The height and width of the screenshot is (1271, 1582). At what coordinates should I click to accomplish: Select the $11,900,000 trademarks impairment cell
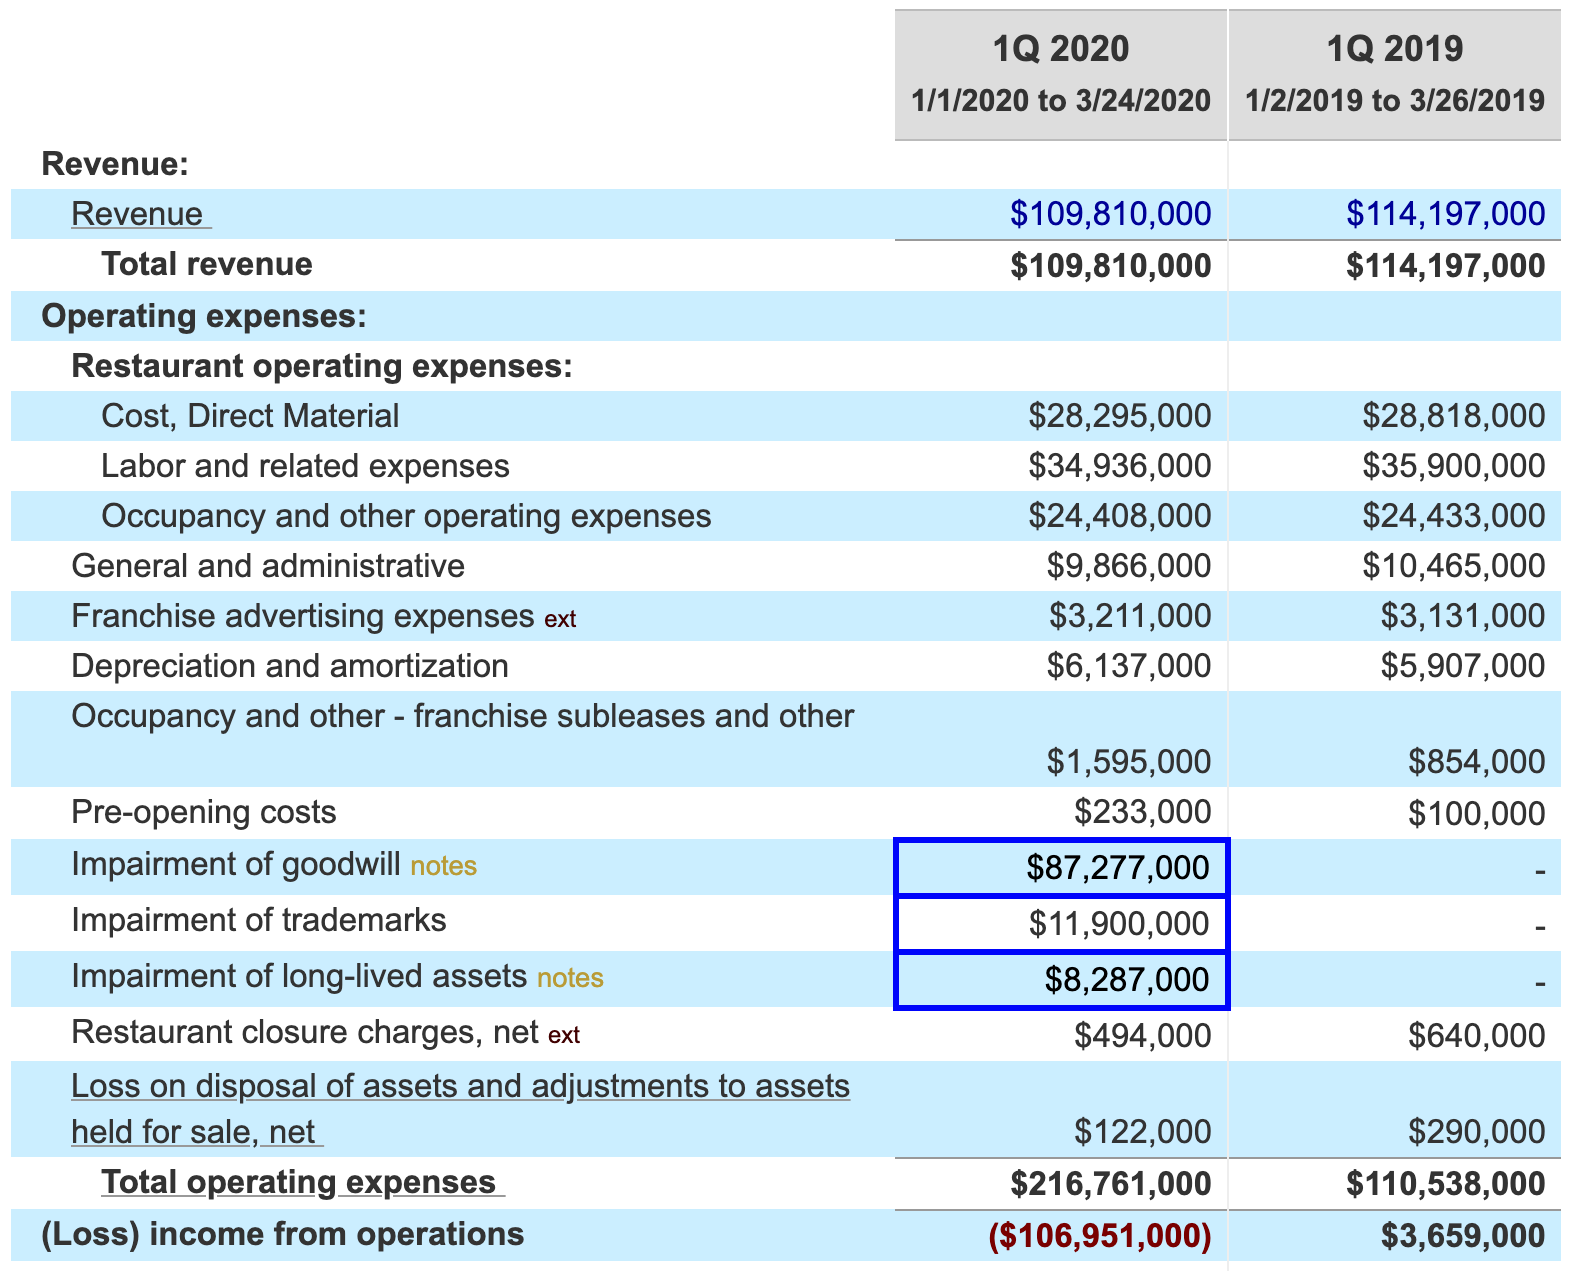pos(1062,923)
